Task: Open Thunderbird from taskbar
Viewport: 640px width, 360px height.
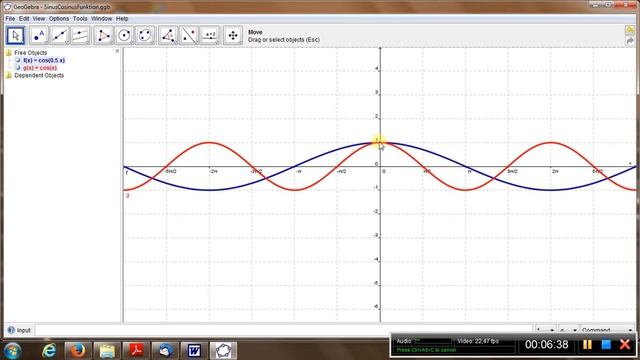Action: [x=165, y=351]
